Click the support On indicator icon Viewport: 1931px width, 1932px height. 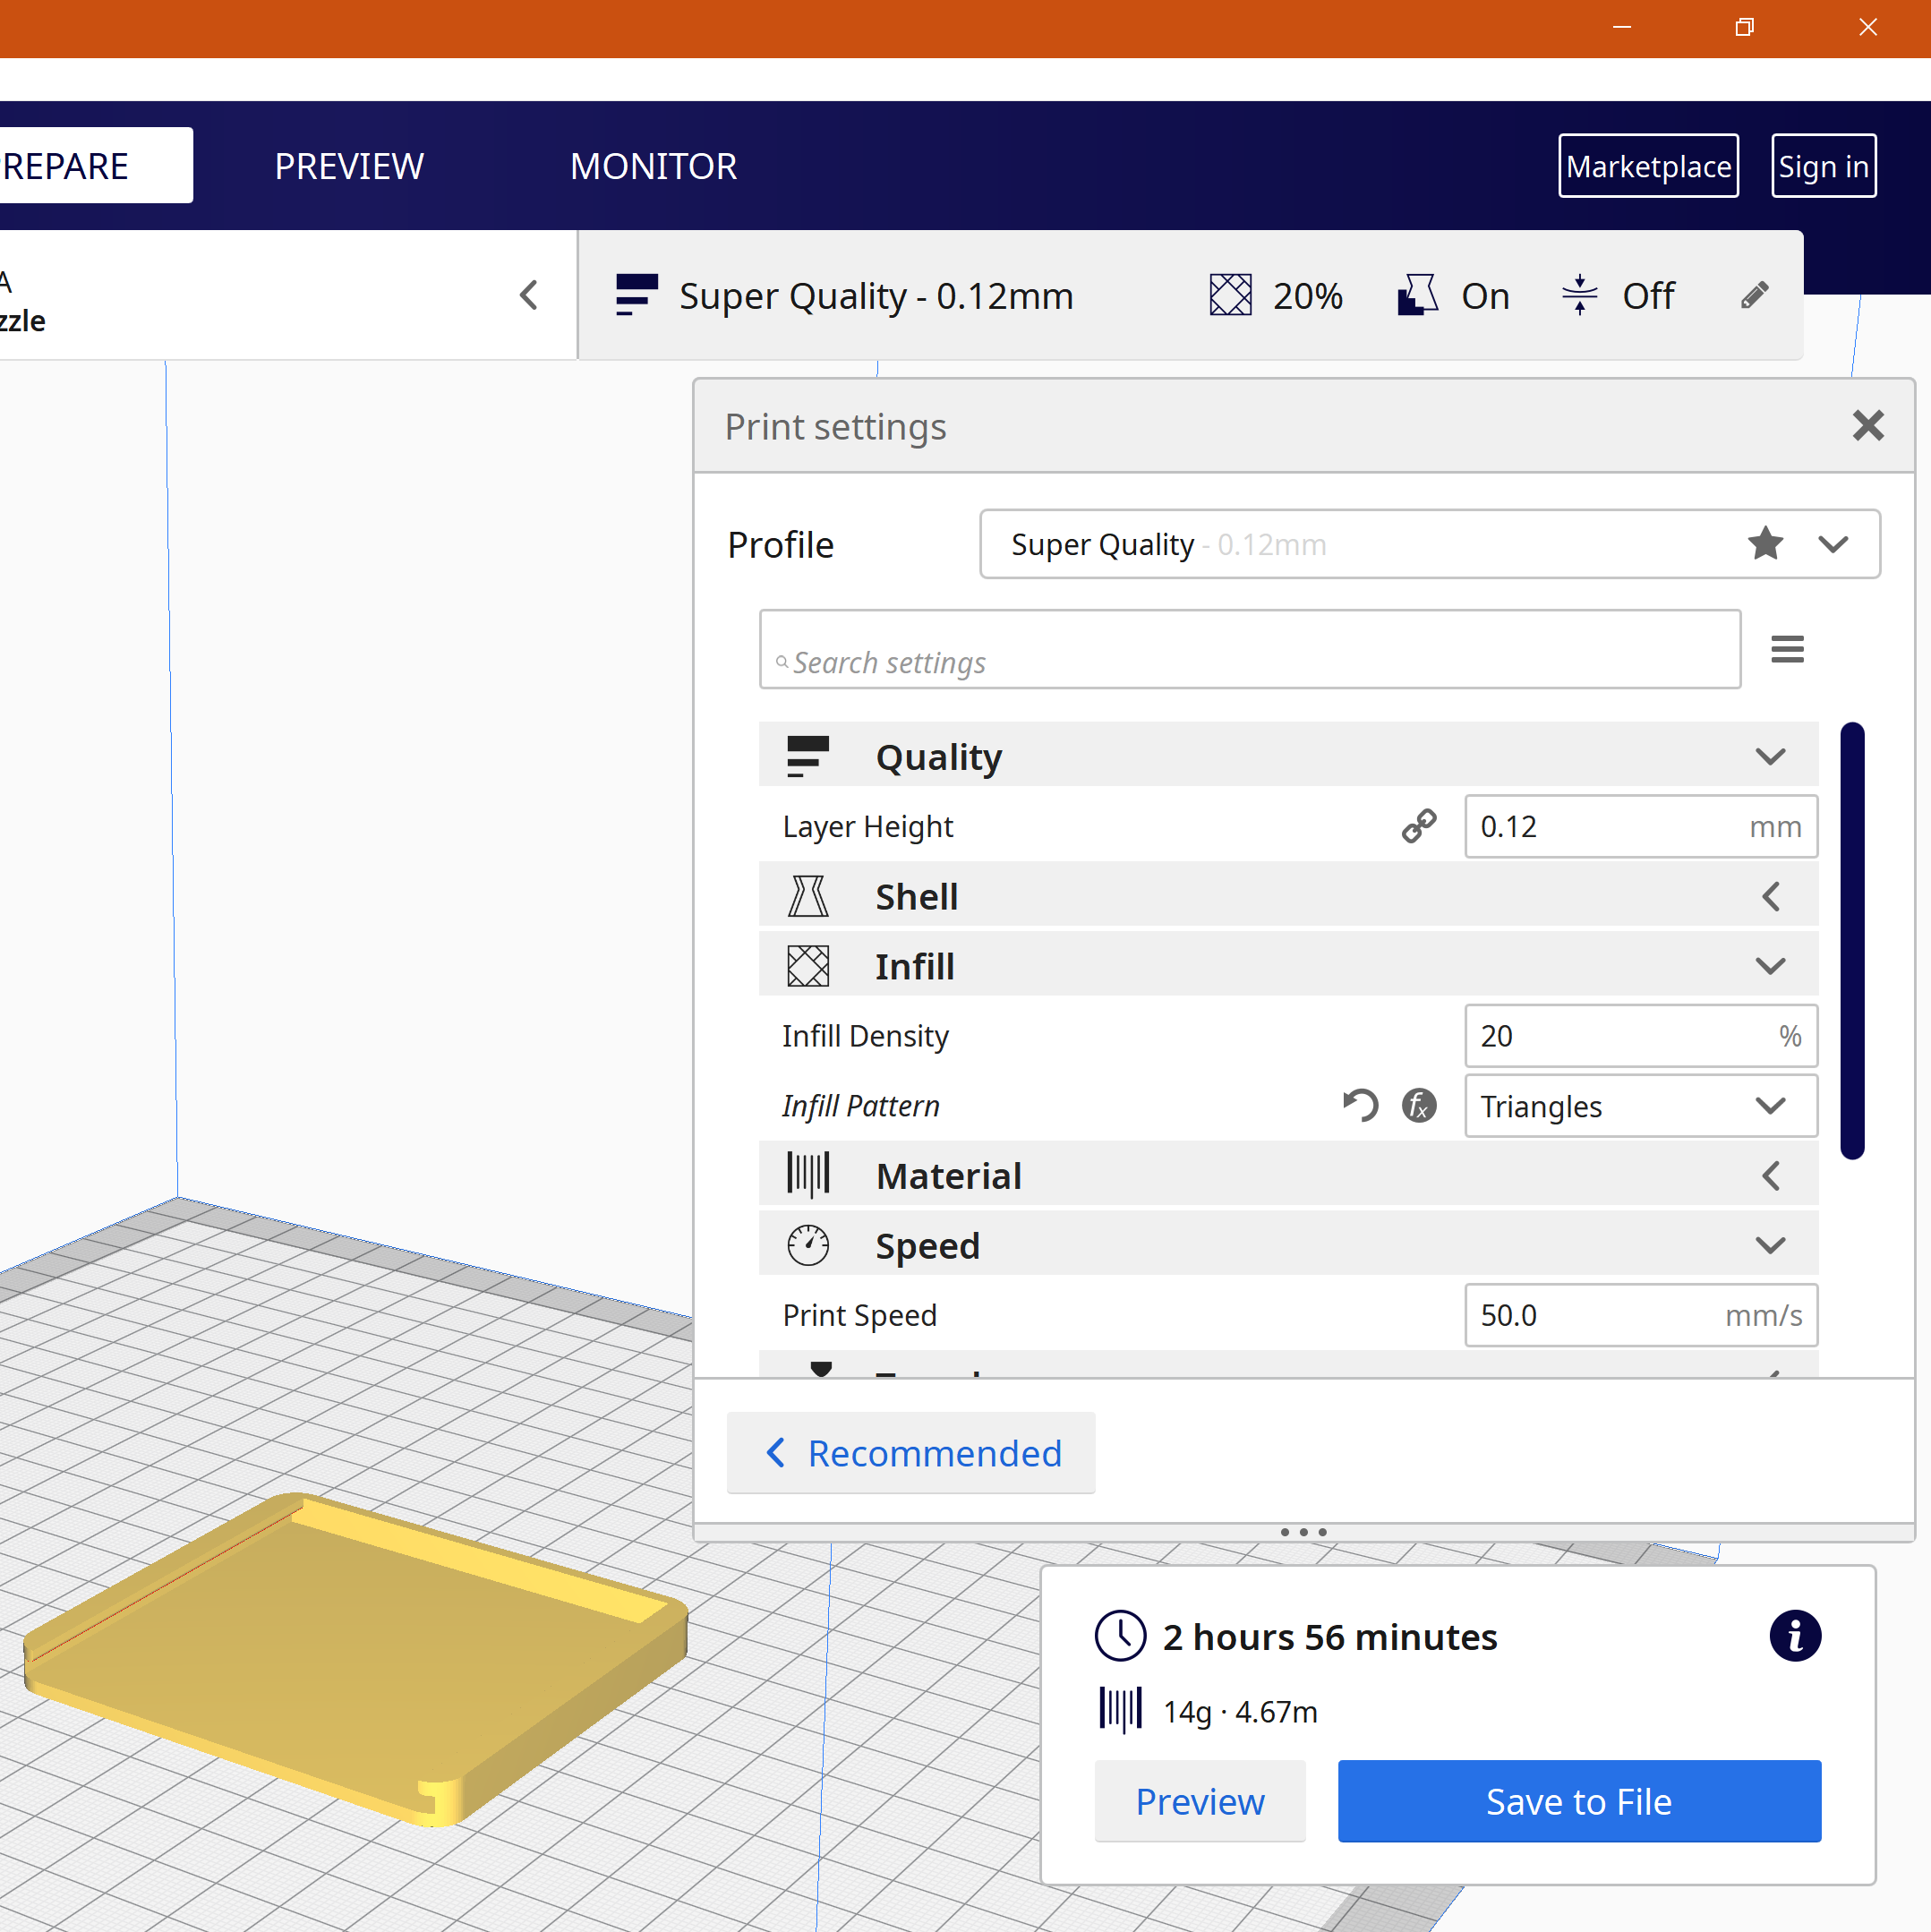click(1417, 295)
